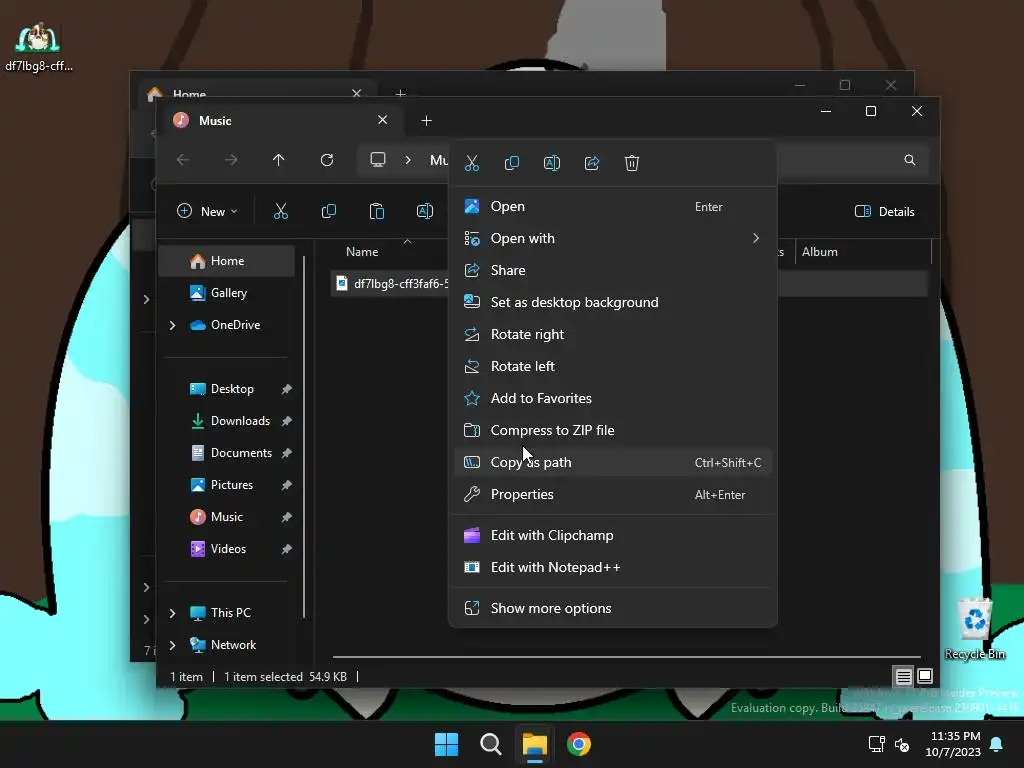Open Windows Start menu
Viewport: 1024px width, 768px height.
click(x=447, y=744)
